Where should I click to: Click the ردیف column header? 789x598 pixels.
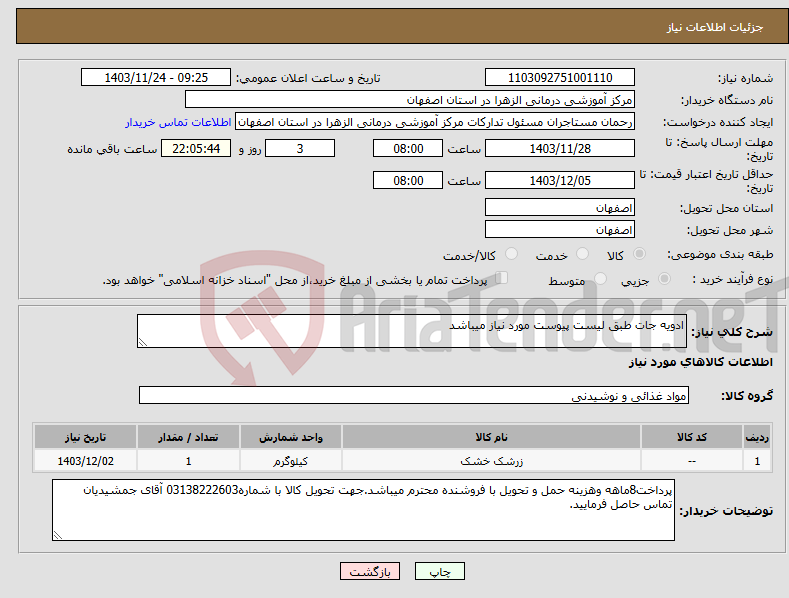click(x=757, y=437)
